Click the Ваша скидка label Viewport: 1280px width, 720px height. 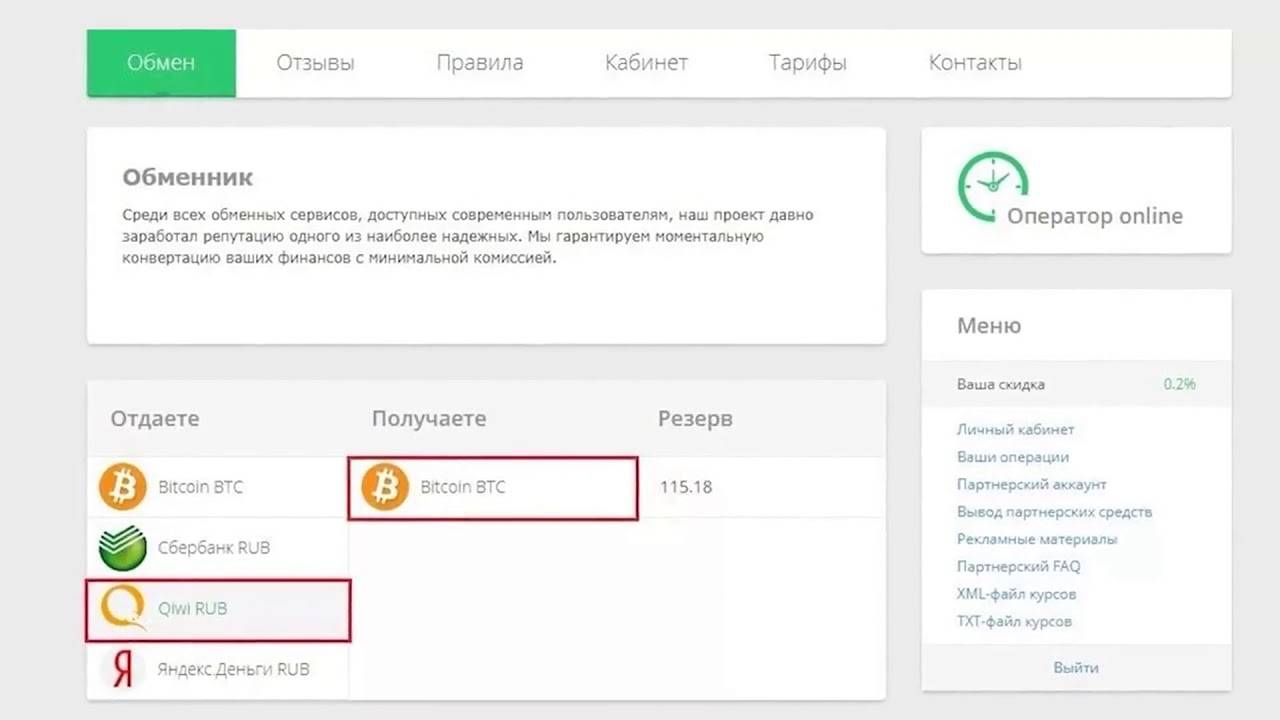[1001, 384]
